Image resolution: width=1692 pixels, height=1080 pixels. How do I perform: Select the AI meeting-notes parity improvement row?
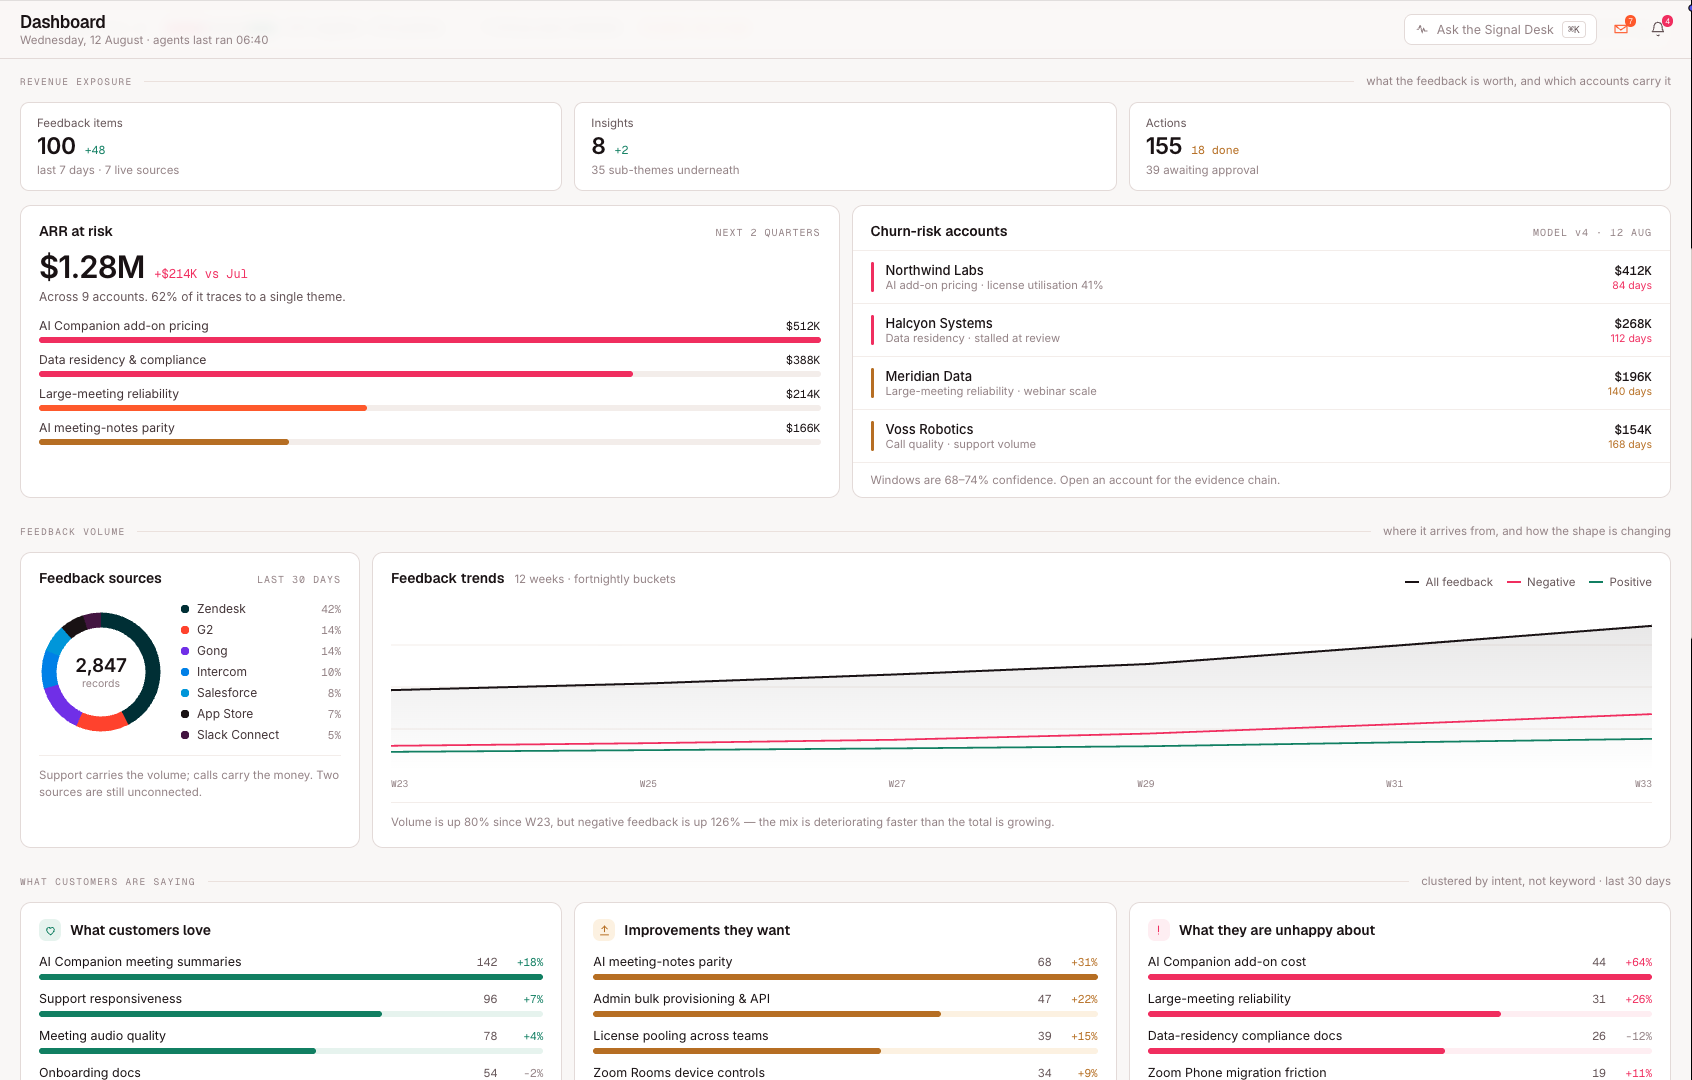[845, 968]
